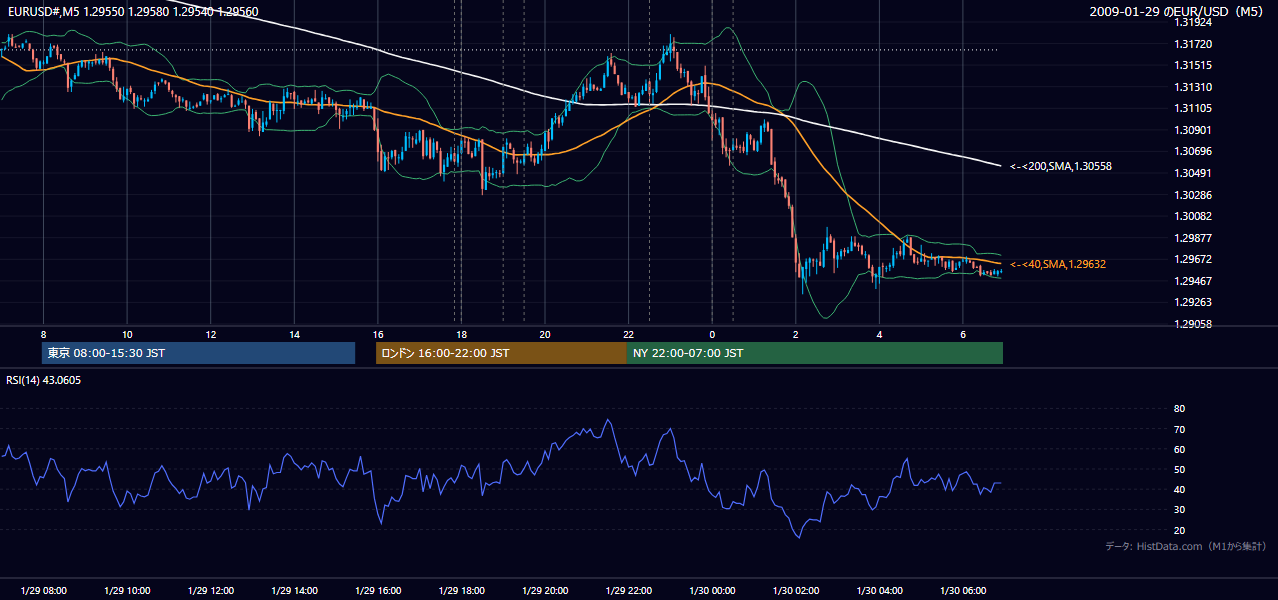Click hour label 14 under the price chart
The height and width of the screenshot is (600, 1278).
pos(294,334)
